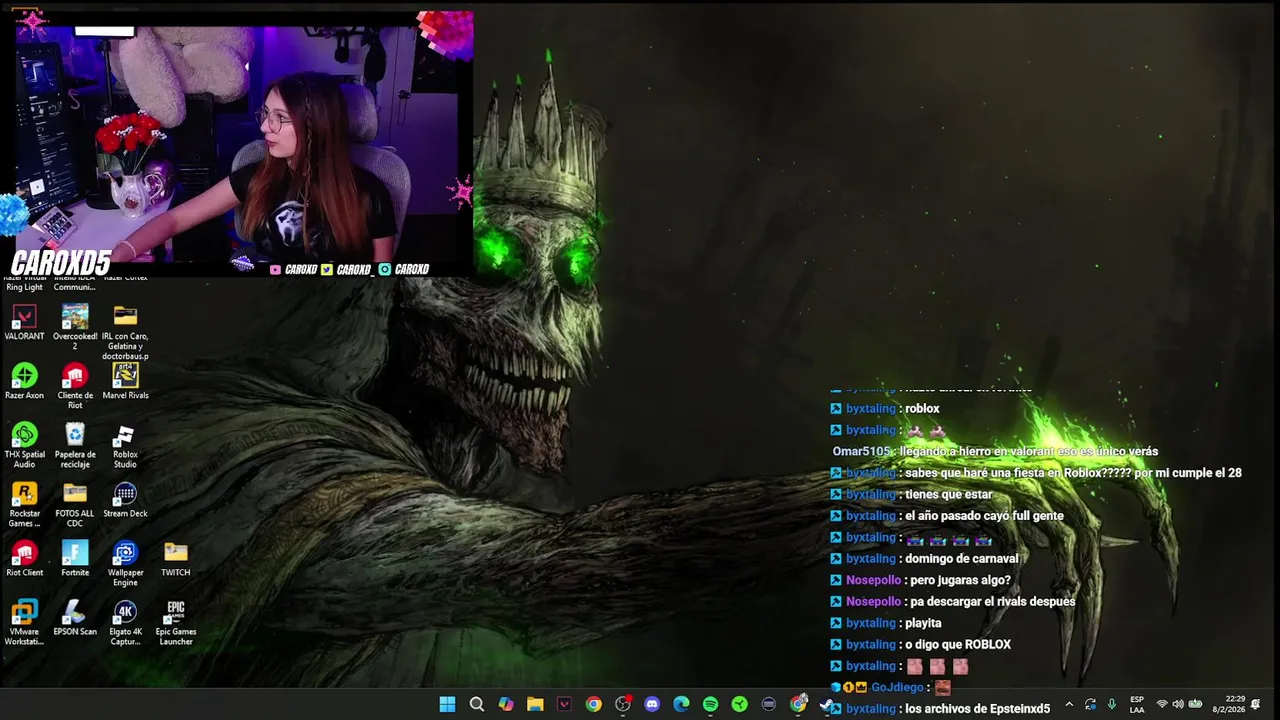Open the Wallpaper Engine desktop shortcut

[x=125, y=563]
